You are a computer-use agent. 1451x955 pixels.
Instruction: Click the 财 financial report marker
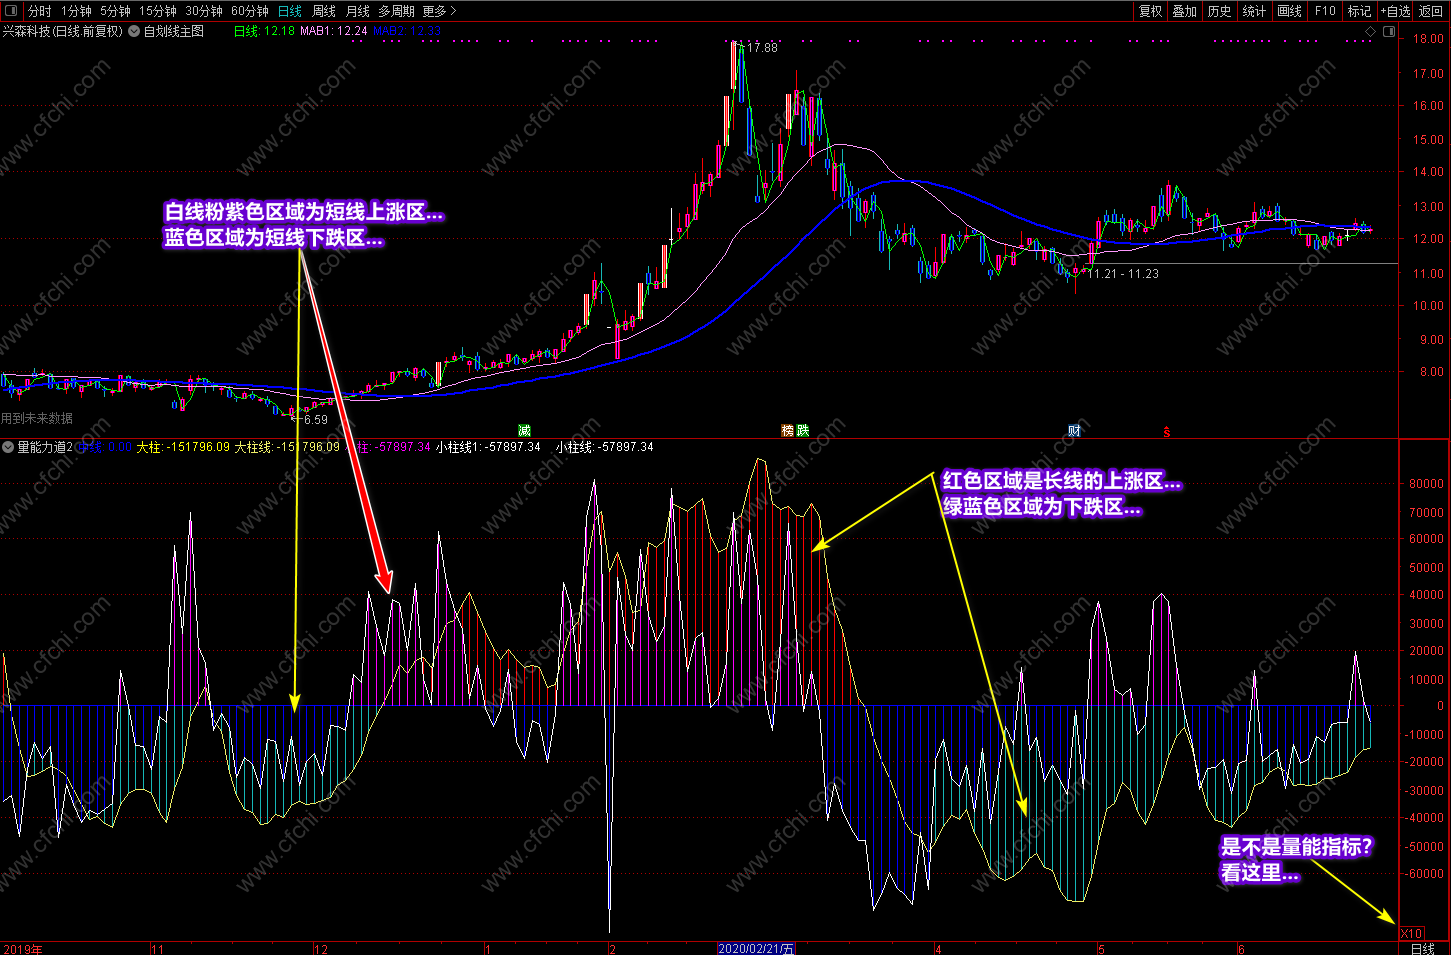[1074, 431]
